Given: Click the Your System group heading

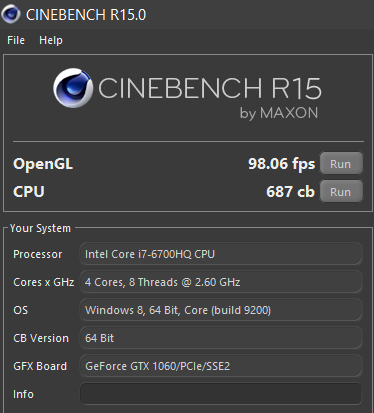Looking at the screenshot, I should coord(40,228).
